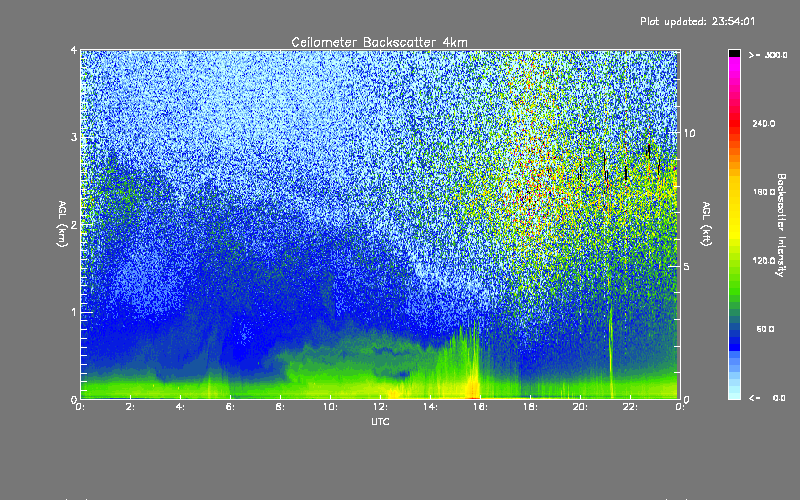Click the "20:" UTC time tick label
800x500 pixels.
[x=580, y=407]
